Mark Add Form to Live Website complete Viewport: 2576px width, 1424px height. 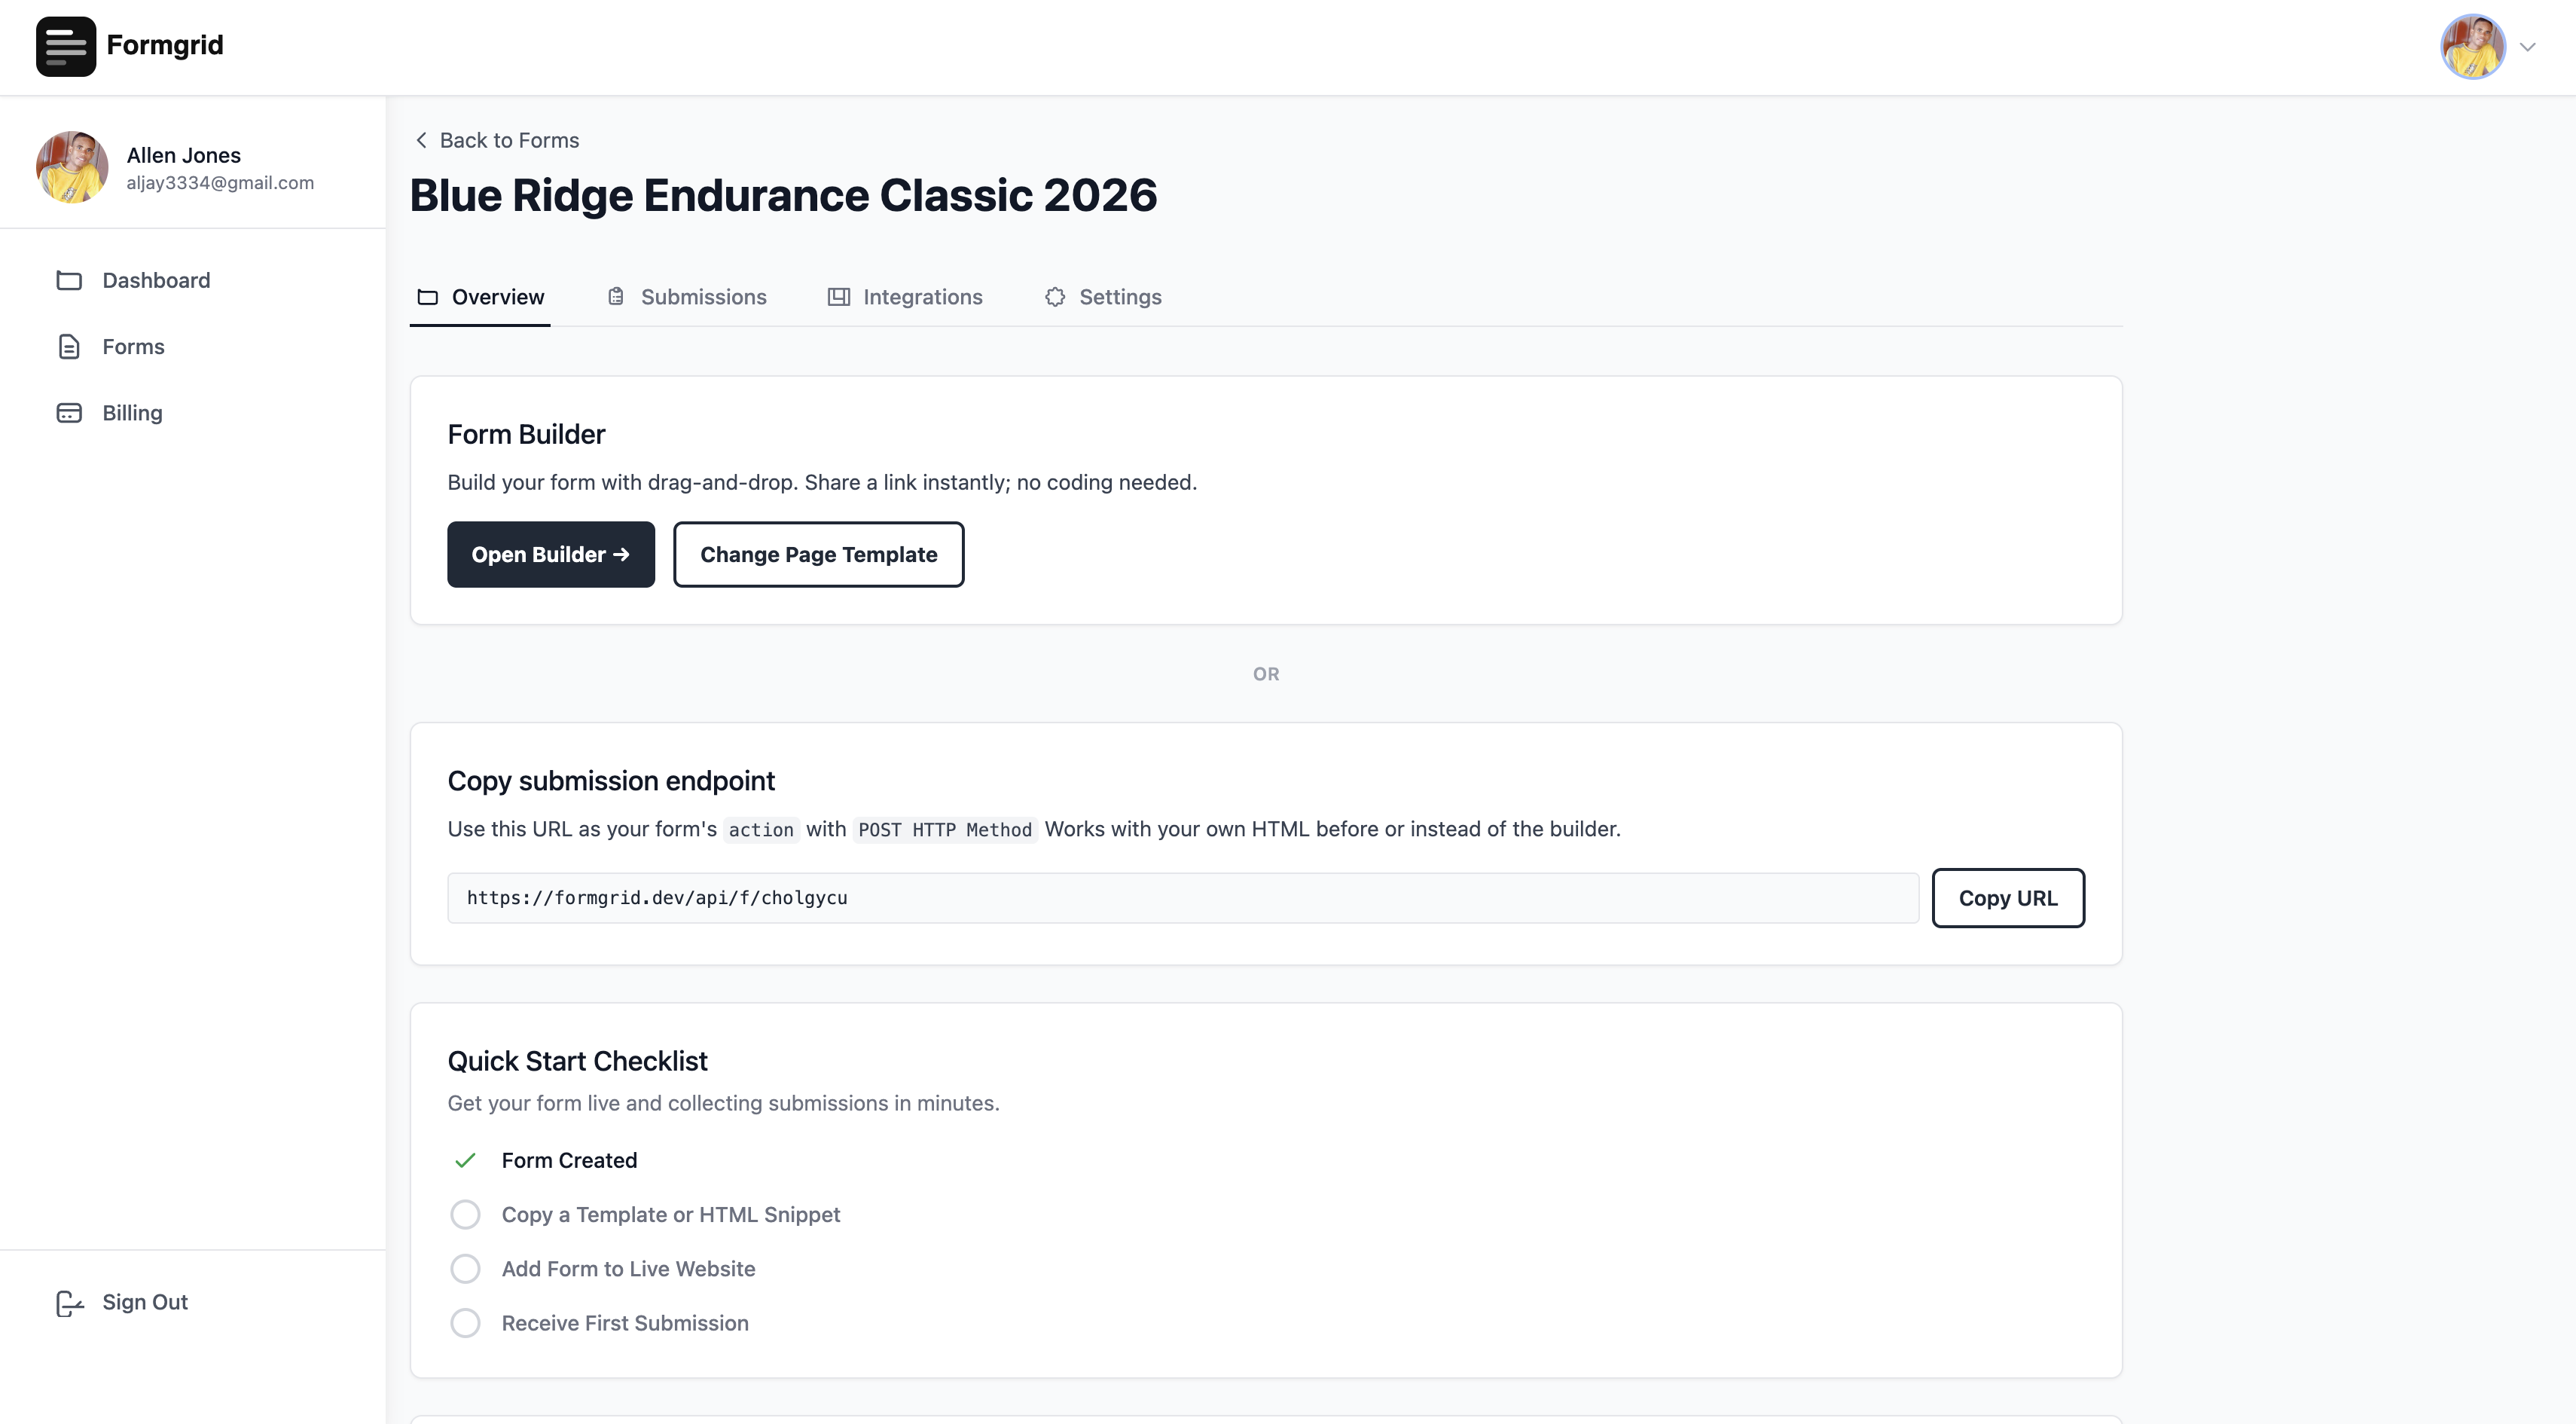465,1268
